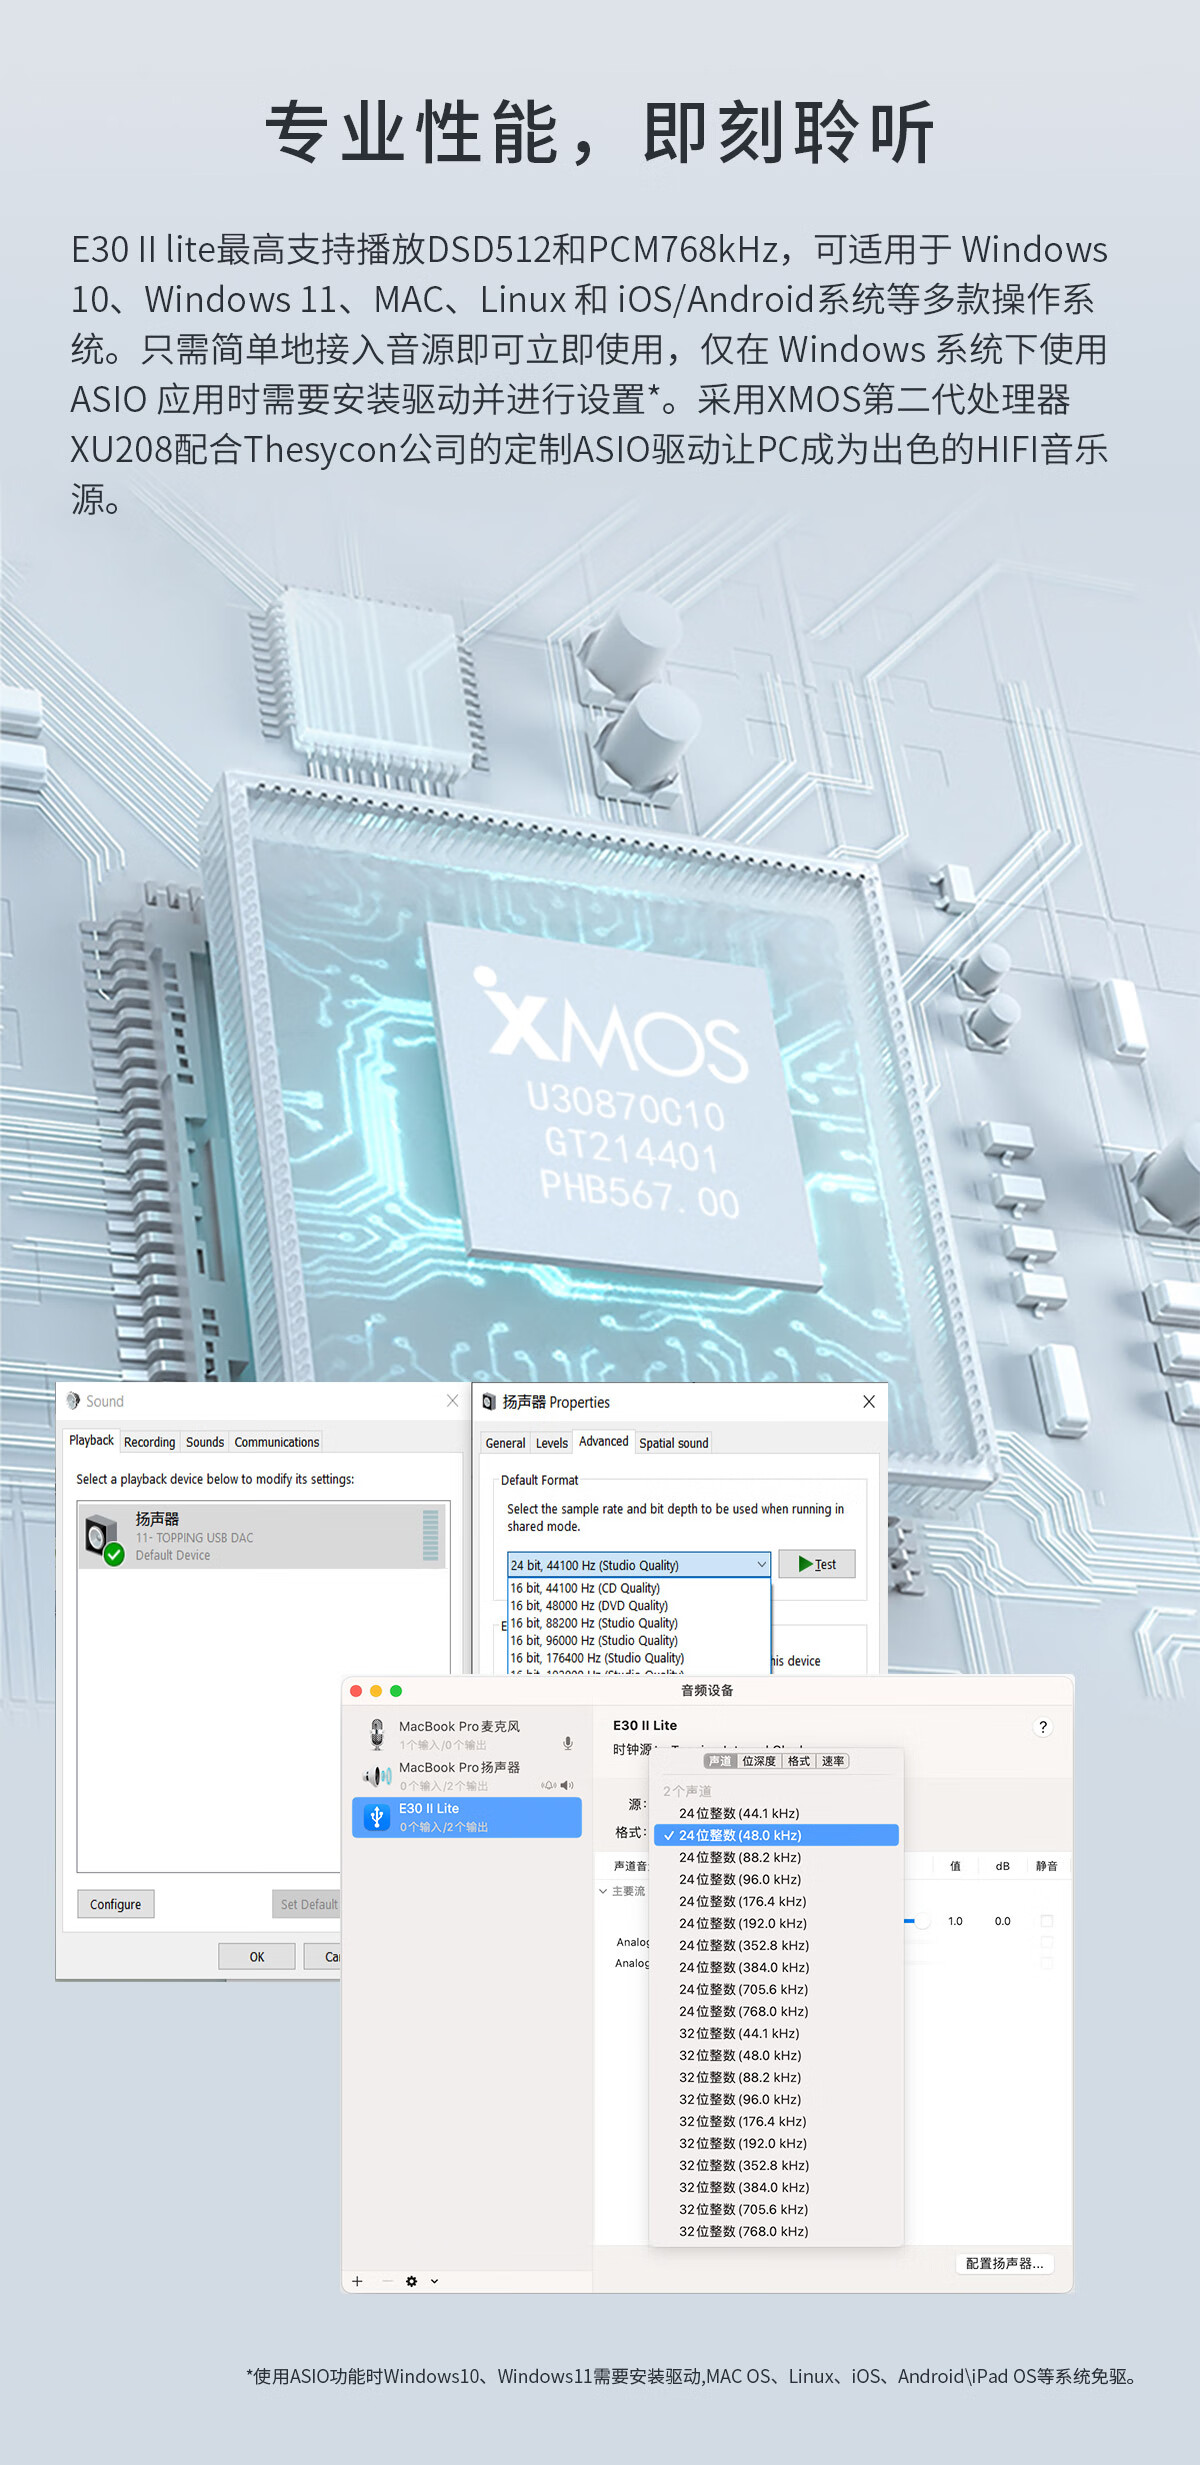Collapse the 主要流 disclosure triangle

[x=603, y=1891]
